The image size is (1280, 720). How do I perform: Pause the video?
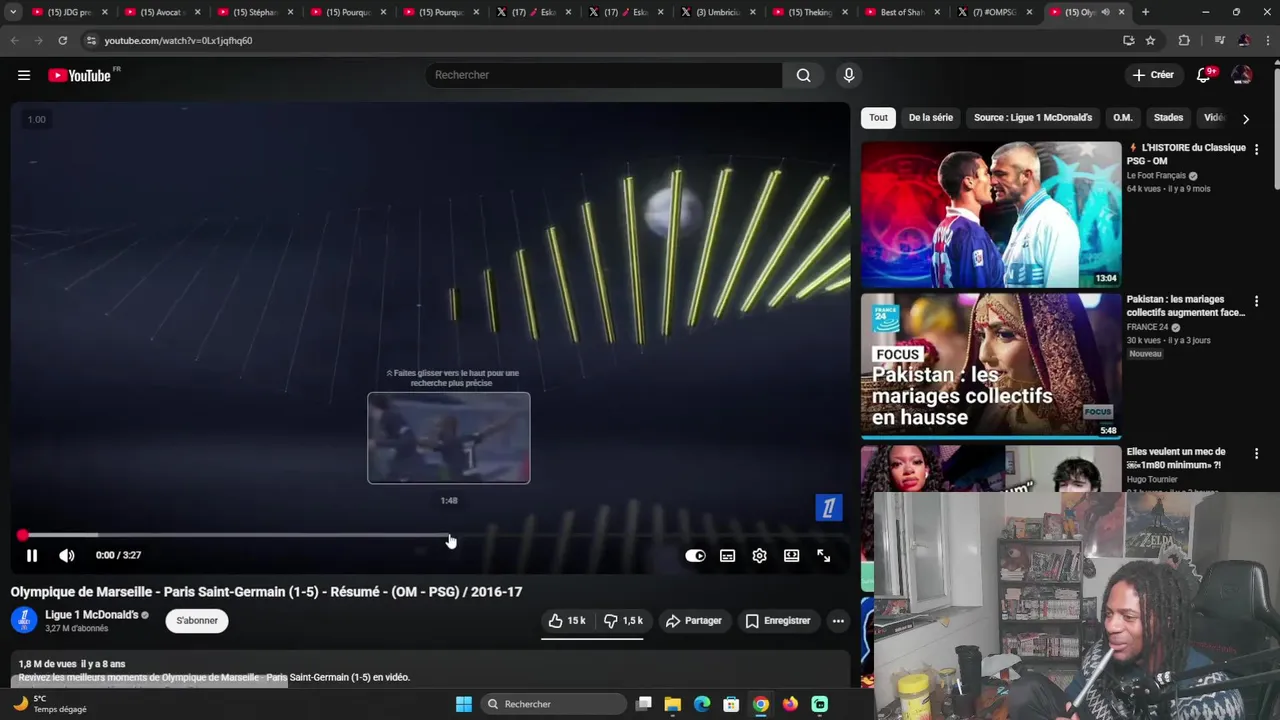32,555
